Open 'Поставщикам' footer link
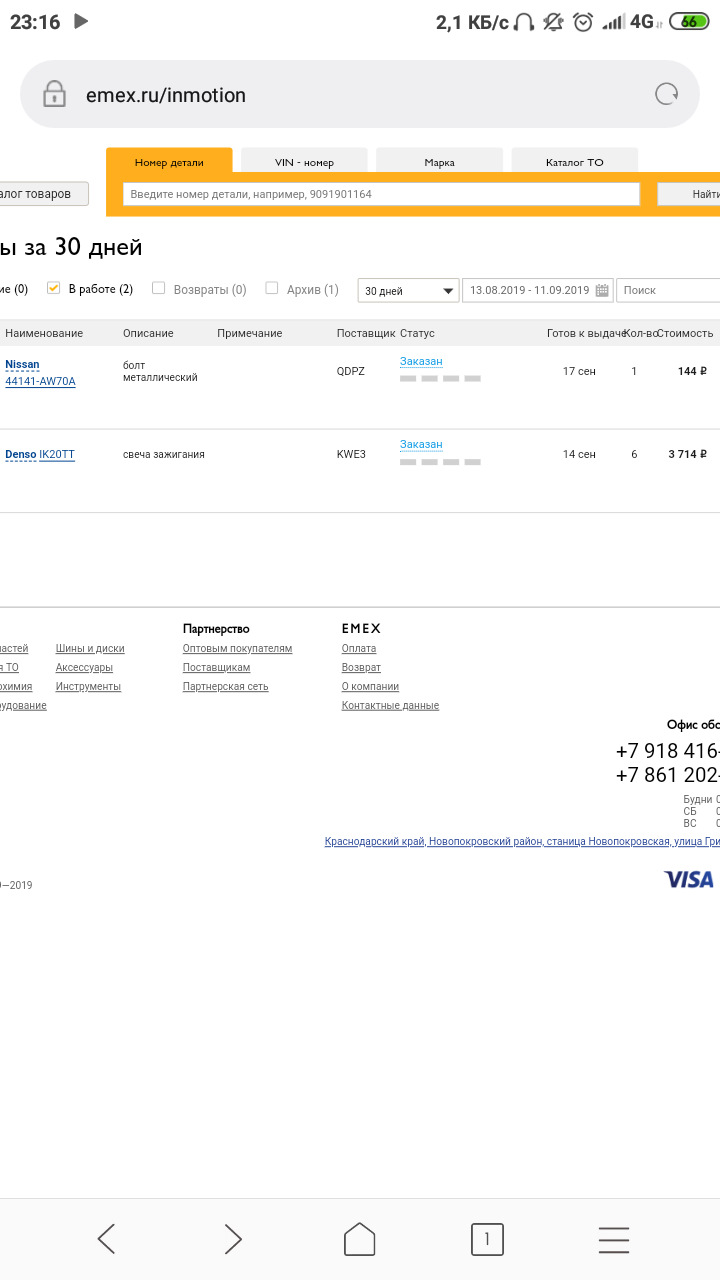The image size is (720, 1280). 217,667
